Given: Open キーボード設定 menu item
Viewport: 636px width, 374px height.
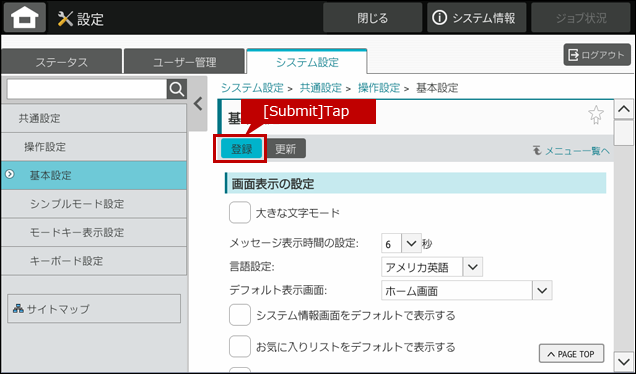Looking at the screenshot, I should (94, 260).
